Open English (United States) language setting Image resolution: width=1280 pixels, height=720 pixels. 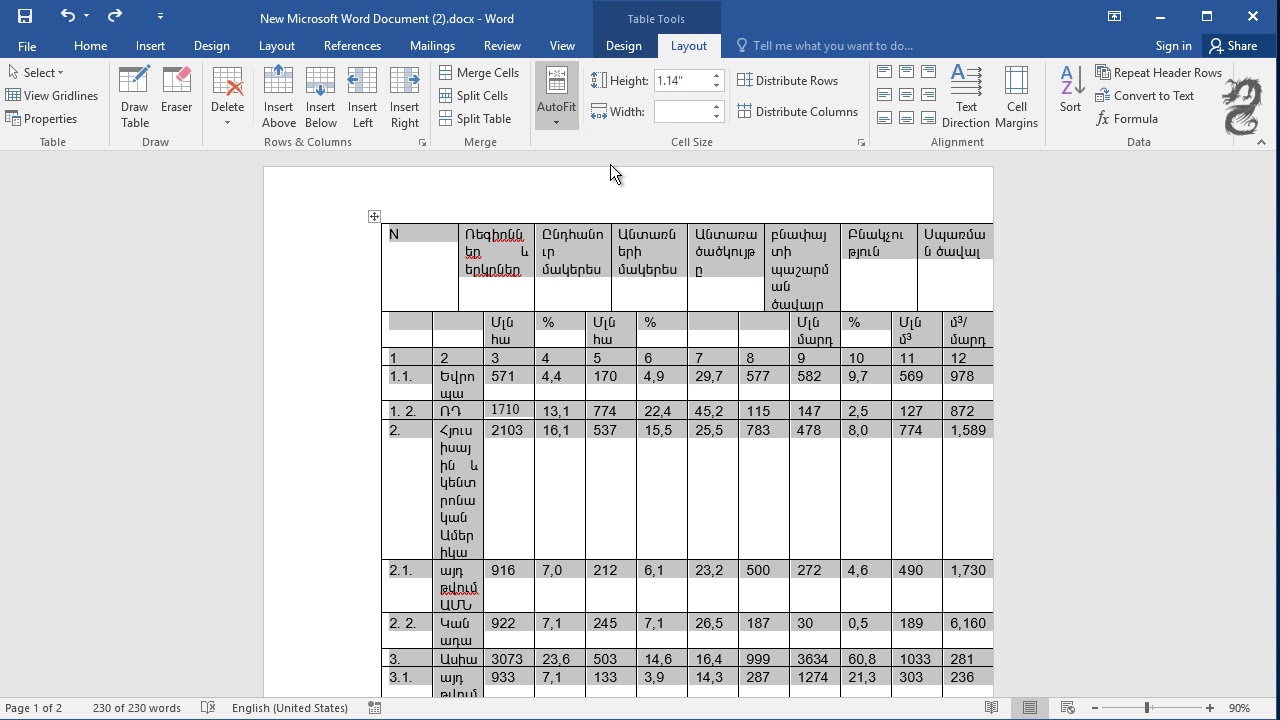[x=291, y=708]
